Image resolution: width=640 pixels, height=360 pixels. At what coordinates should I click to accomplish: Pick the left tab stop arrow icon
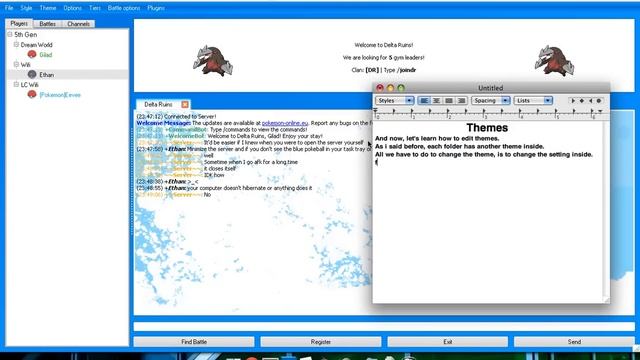(573, 100)
